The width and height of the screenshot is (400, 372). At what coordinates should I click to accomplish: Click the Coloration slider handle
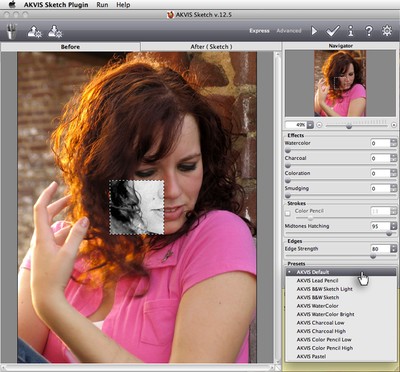click(288, 181)
